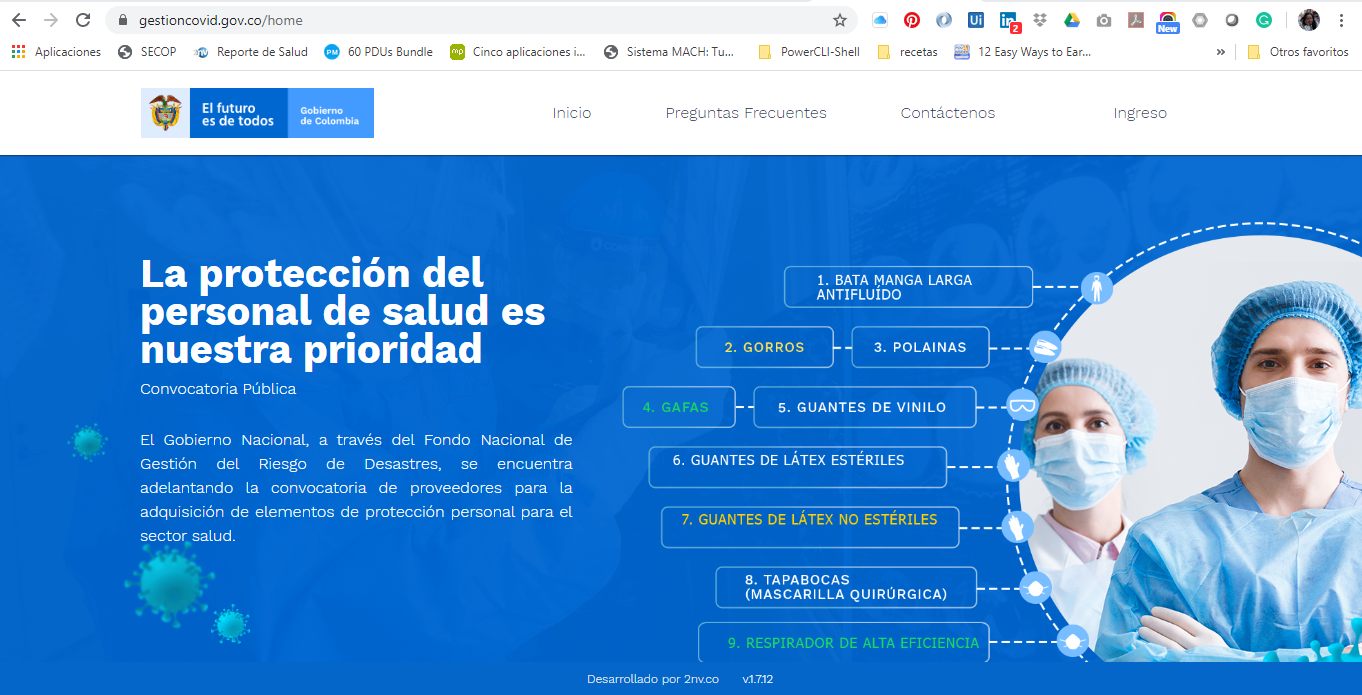Open the Grammarly extension
The width and height of the screenshot is (1362, 695).
tap(1264, 20)
